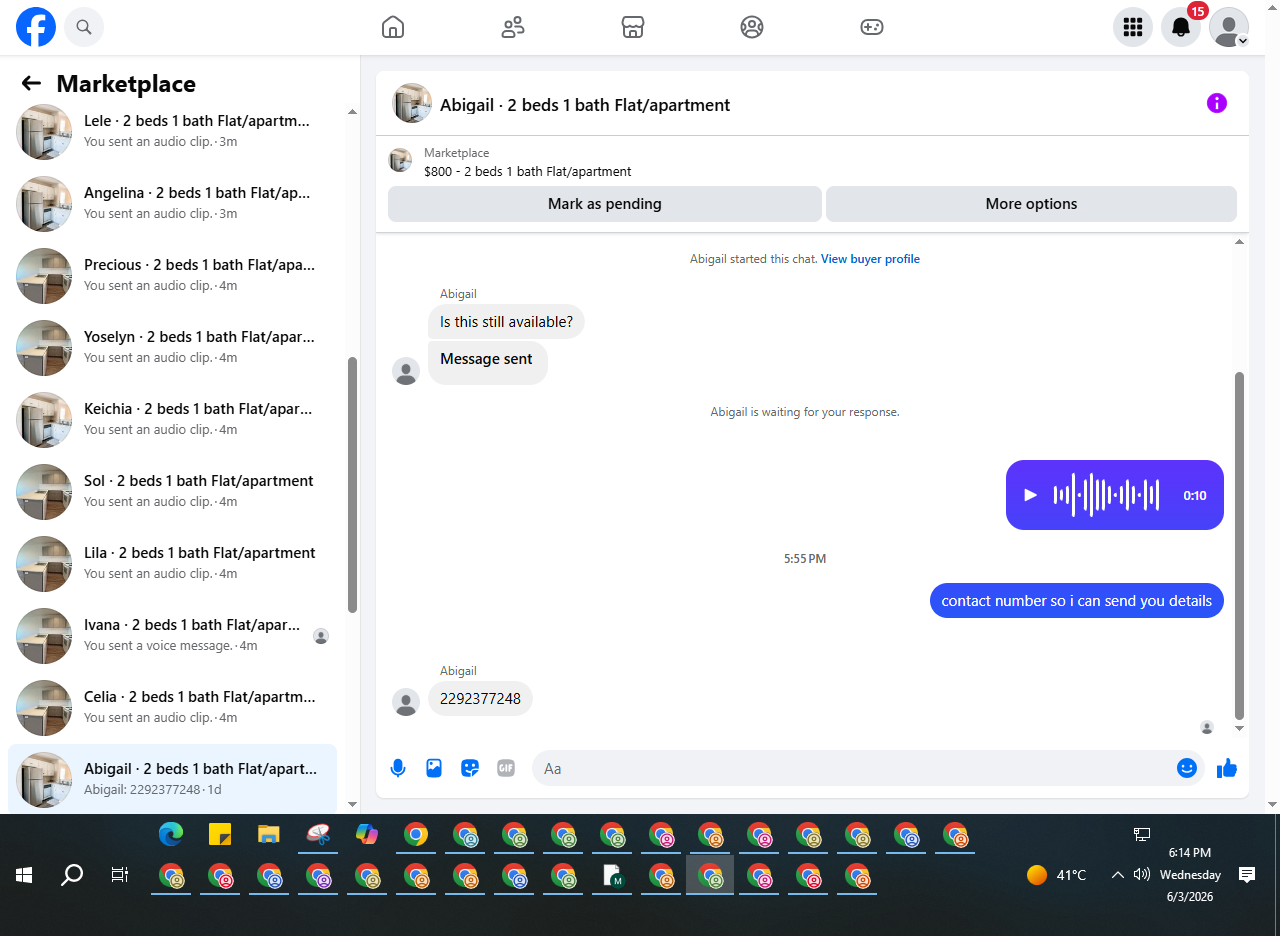Click the "contact number so i can send" message
1280x936 pixels.
tap(1077, 601)
